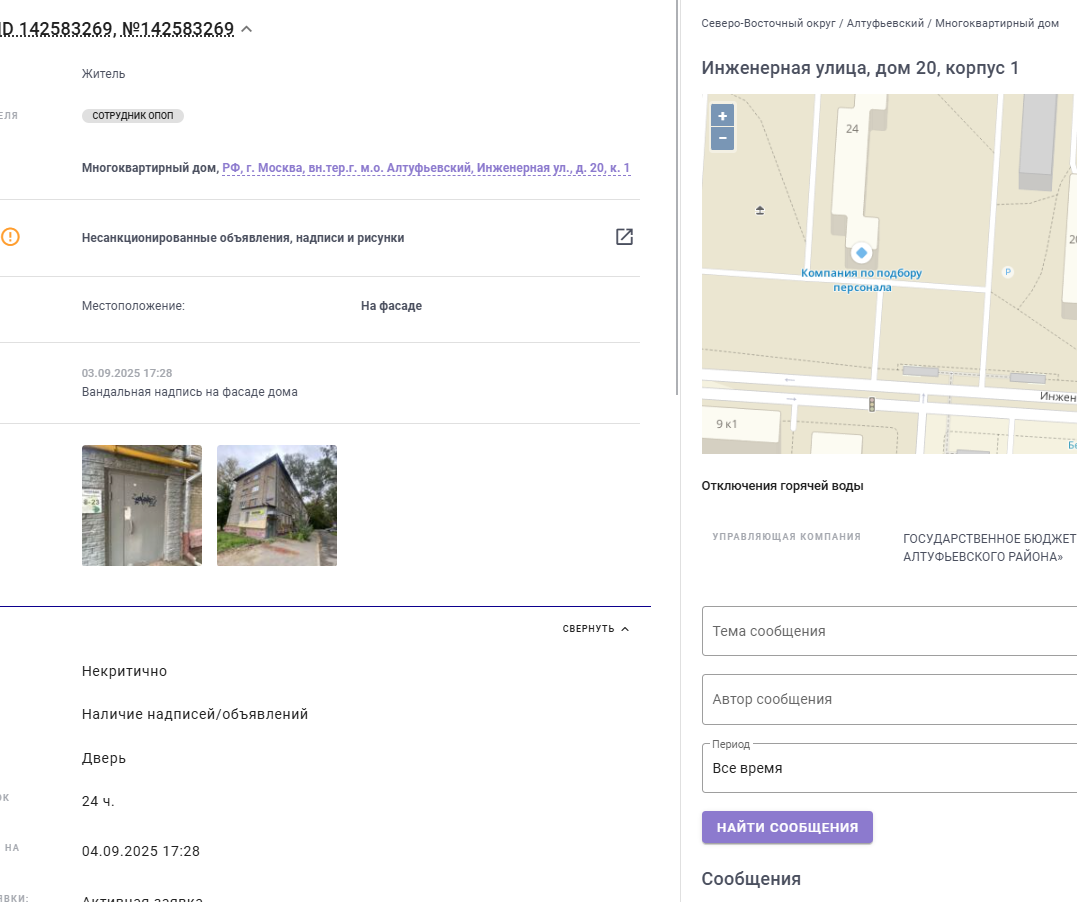The width and height of the screenshot is (1077, 902).
Task: Open the apartment building photo thumbnail
Action: pyautogui.click(x=277, y=506)
